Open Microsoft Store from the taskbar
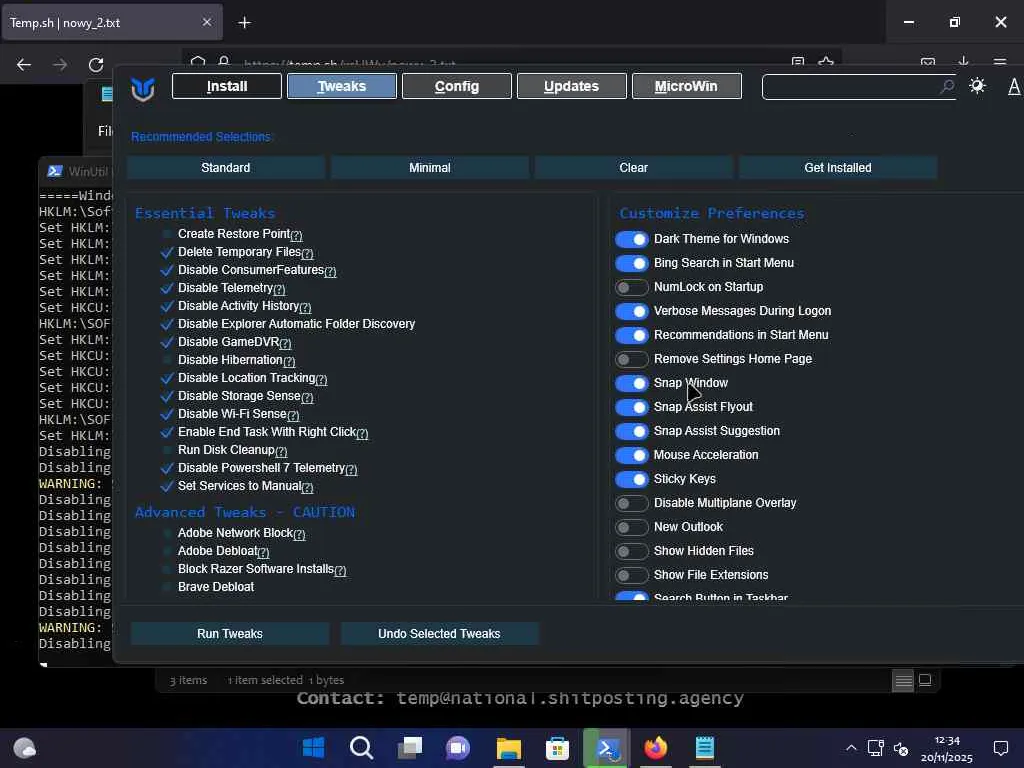This screenshot has width=1024, height=768. coord(557,748)
